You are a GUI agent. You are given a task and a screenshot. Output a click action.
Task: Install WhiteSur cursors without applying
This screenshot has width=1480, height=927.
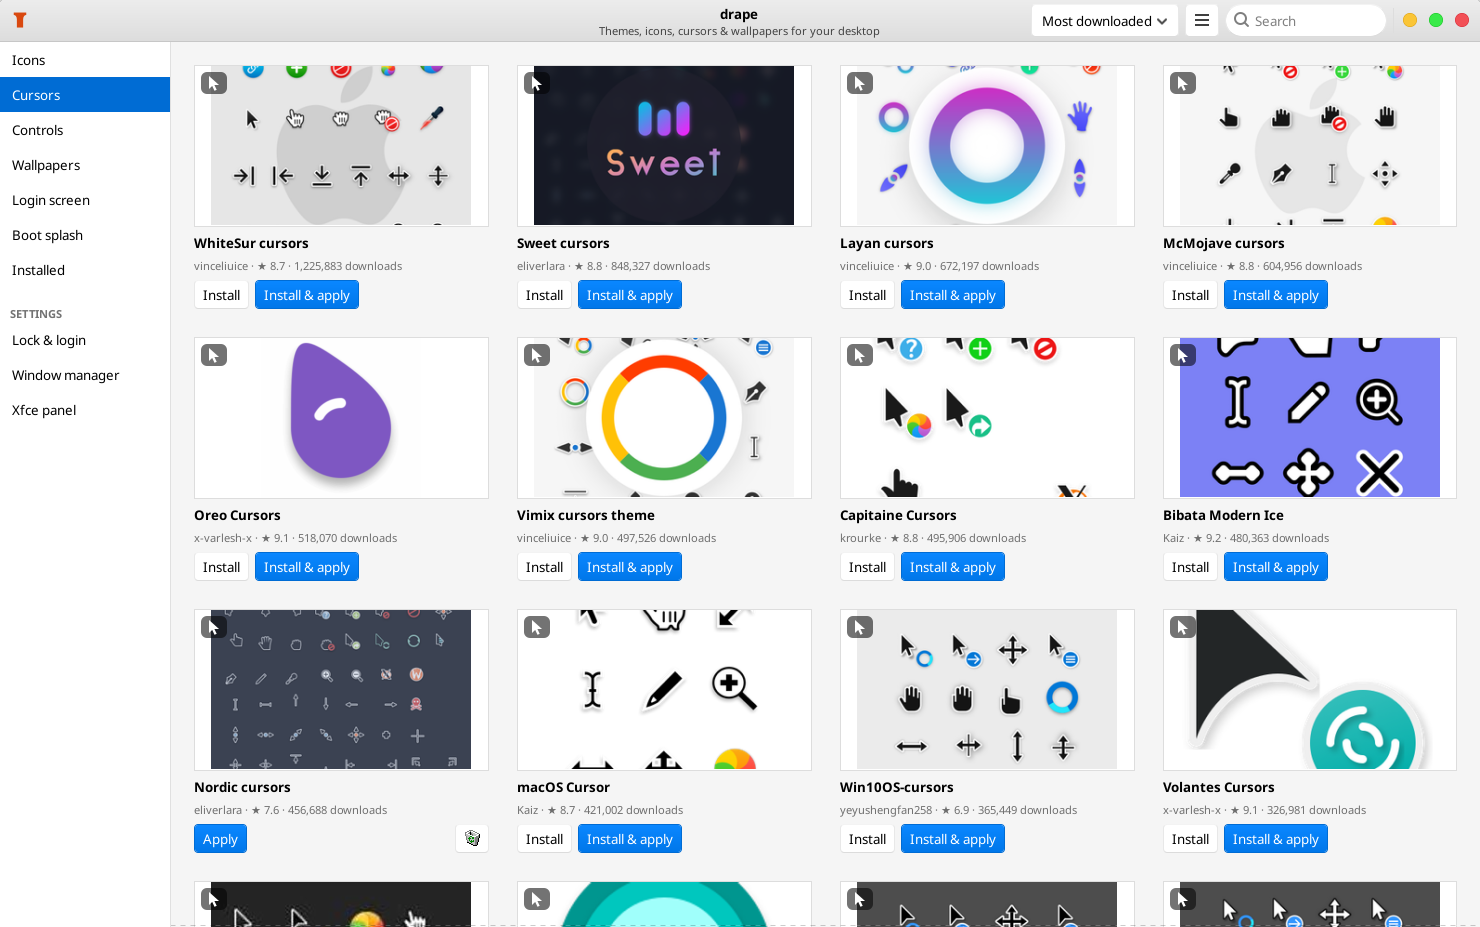click(x=221, y=295)
